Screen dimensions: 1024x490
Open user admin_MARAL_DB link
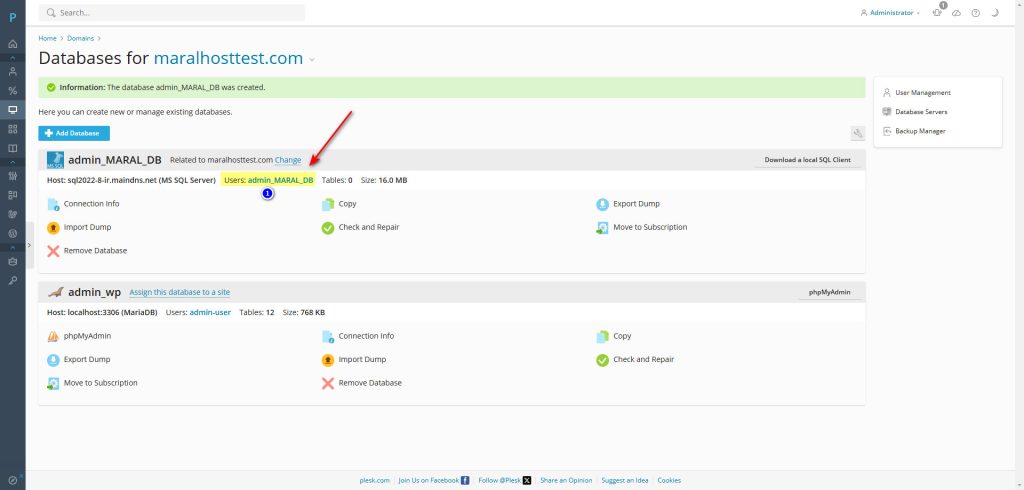[280, 180]
